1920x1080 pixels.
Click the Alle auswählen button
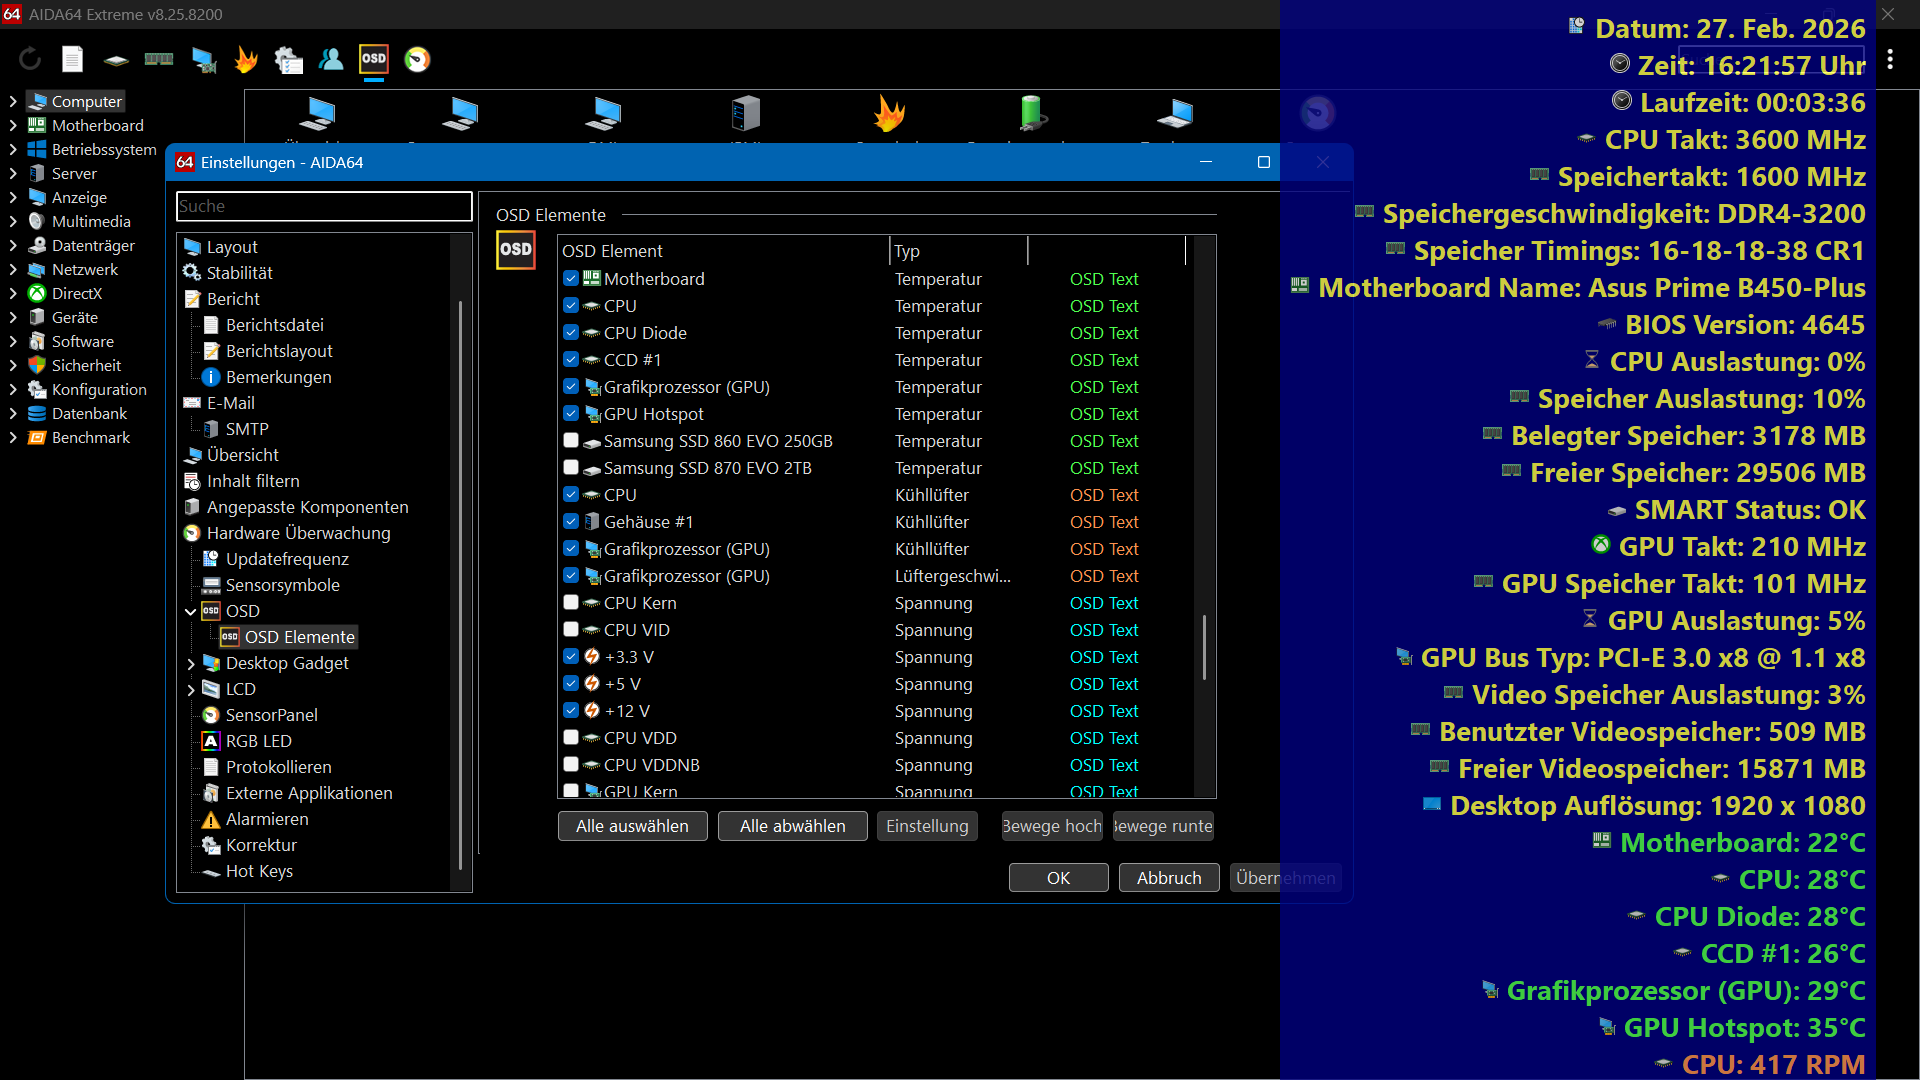632,826
